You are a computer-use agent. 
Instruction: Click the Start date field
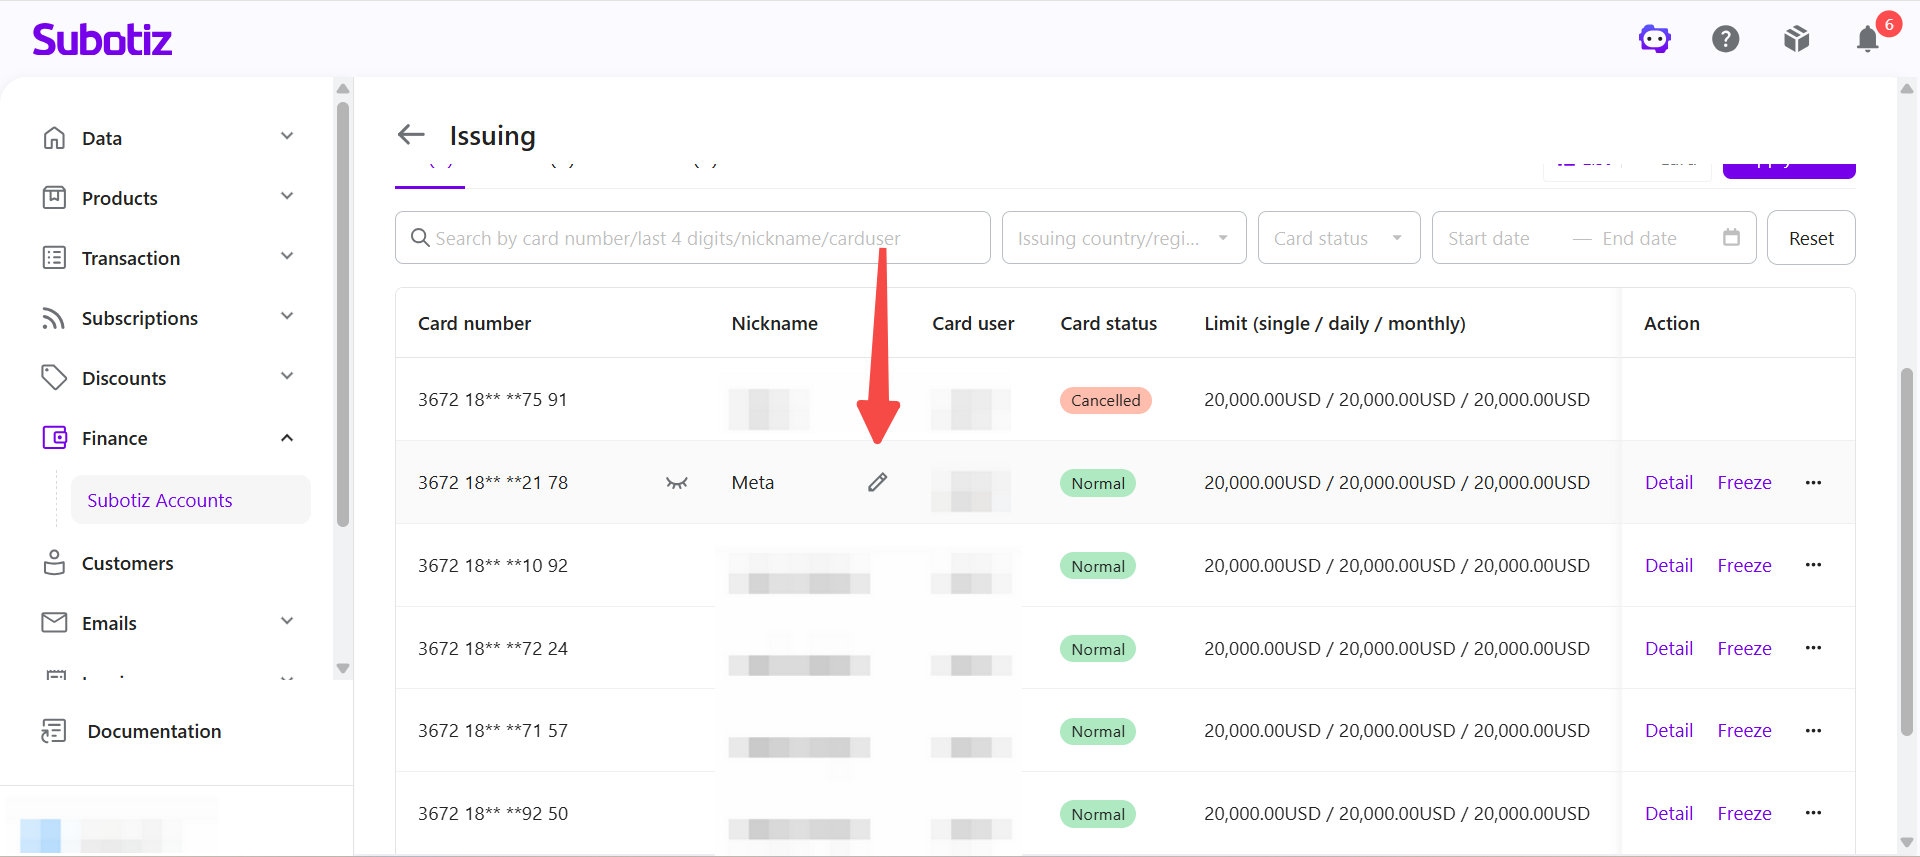pyautogui.click(x=1489, y=238)
